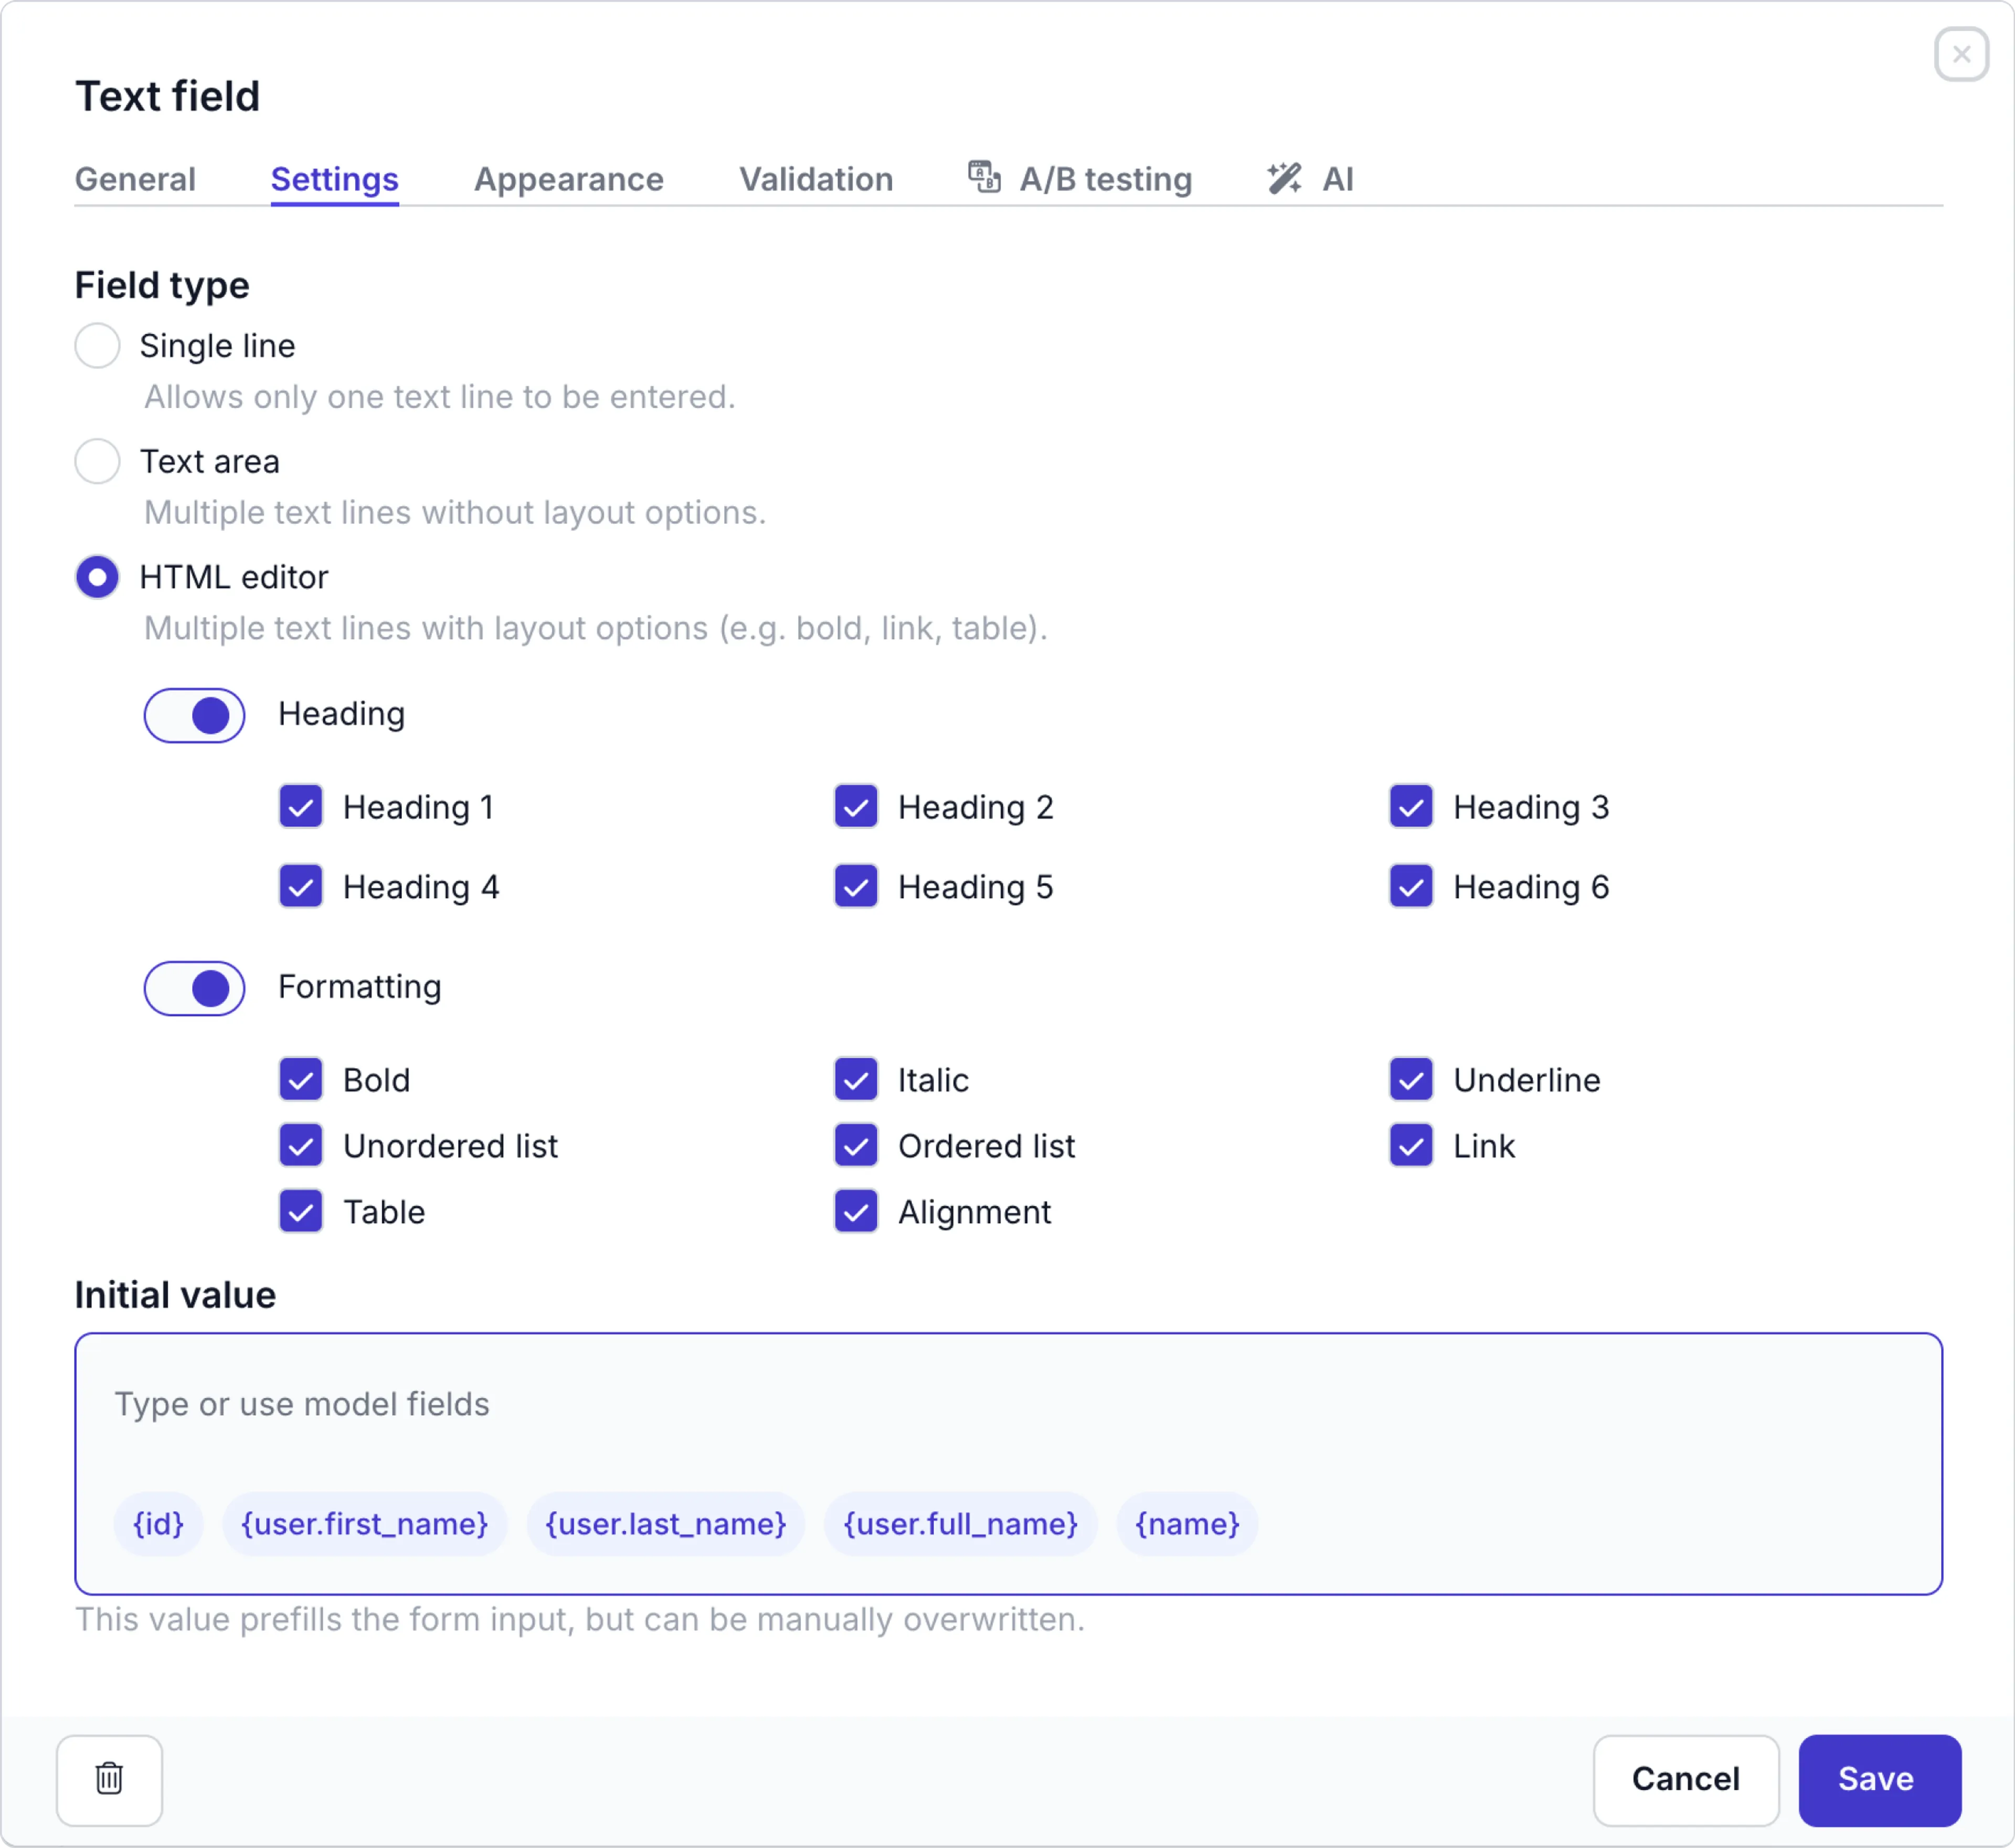
Task: Choose the Text area option
Action: pos(97,461)
